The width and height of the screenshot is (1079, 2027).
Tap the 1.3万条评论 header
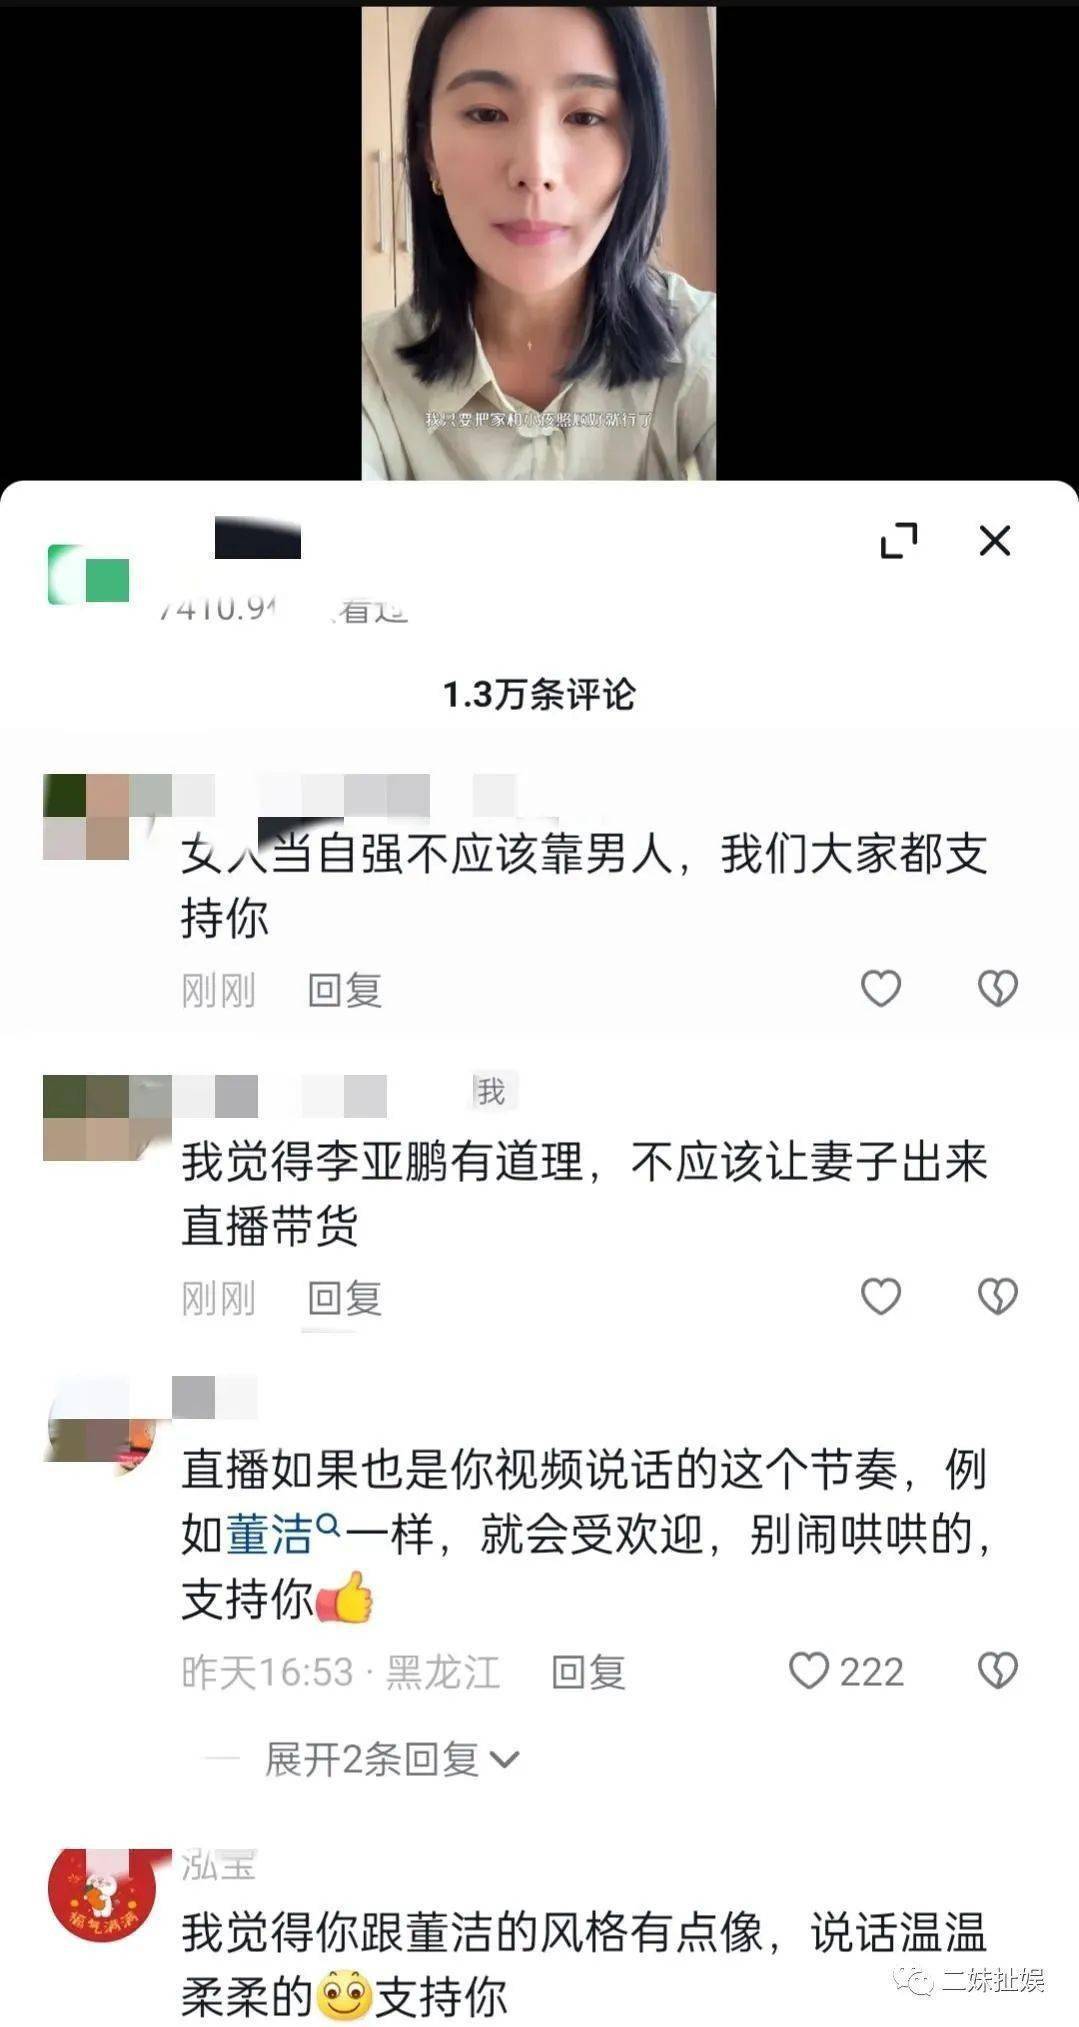pos(539,694)
